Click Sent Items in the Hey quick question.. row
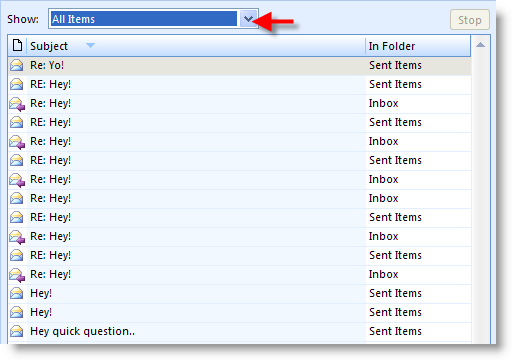Viewport: 512px width, 360px height. (x=395, y=331)
